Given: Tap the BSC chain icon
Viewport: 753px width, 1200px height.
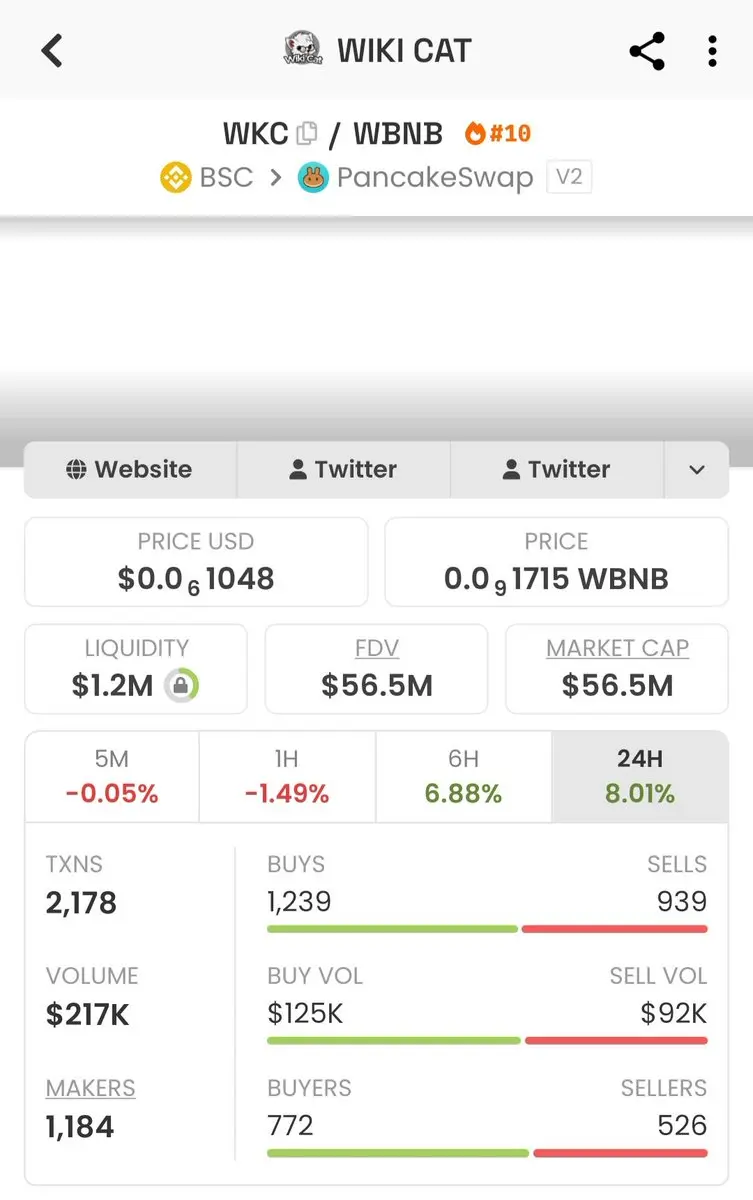Looking at the screenshot, I should 175,178.
